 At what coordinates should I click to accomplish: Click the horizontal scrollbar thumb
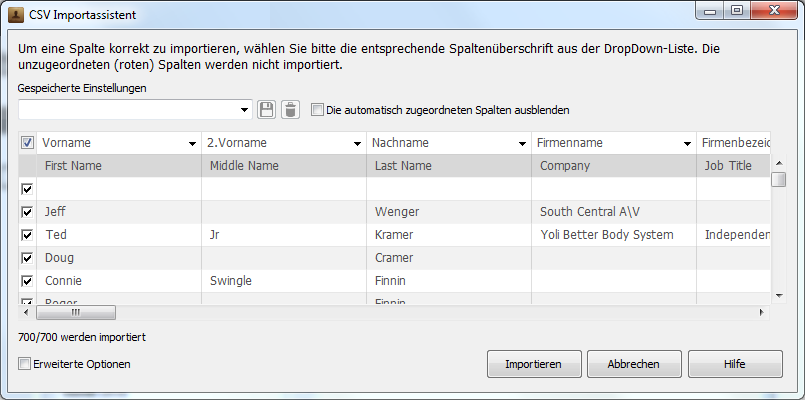tap(76, 312)
